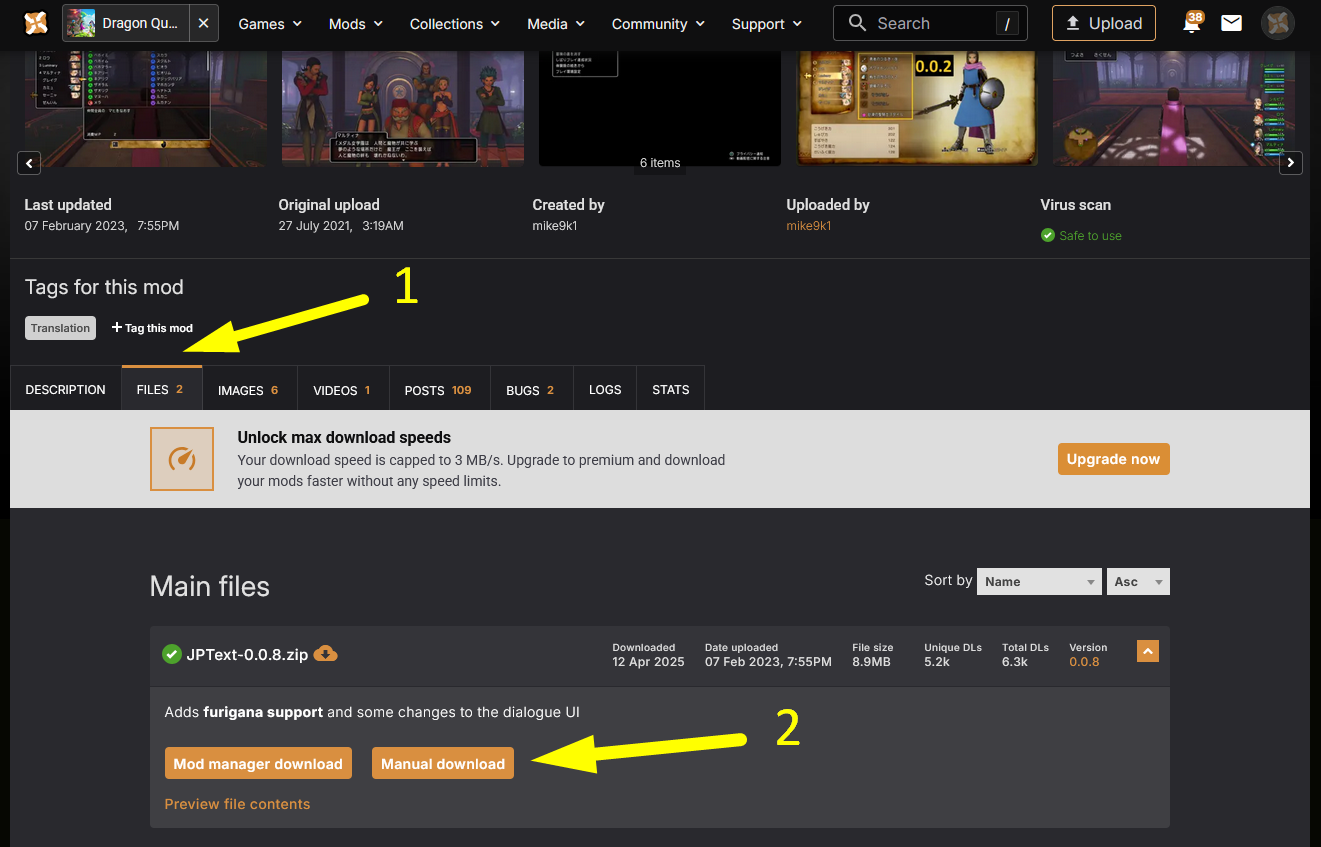
Task: Expand the Collections menu
Action: tap(455, 24)
